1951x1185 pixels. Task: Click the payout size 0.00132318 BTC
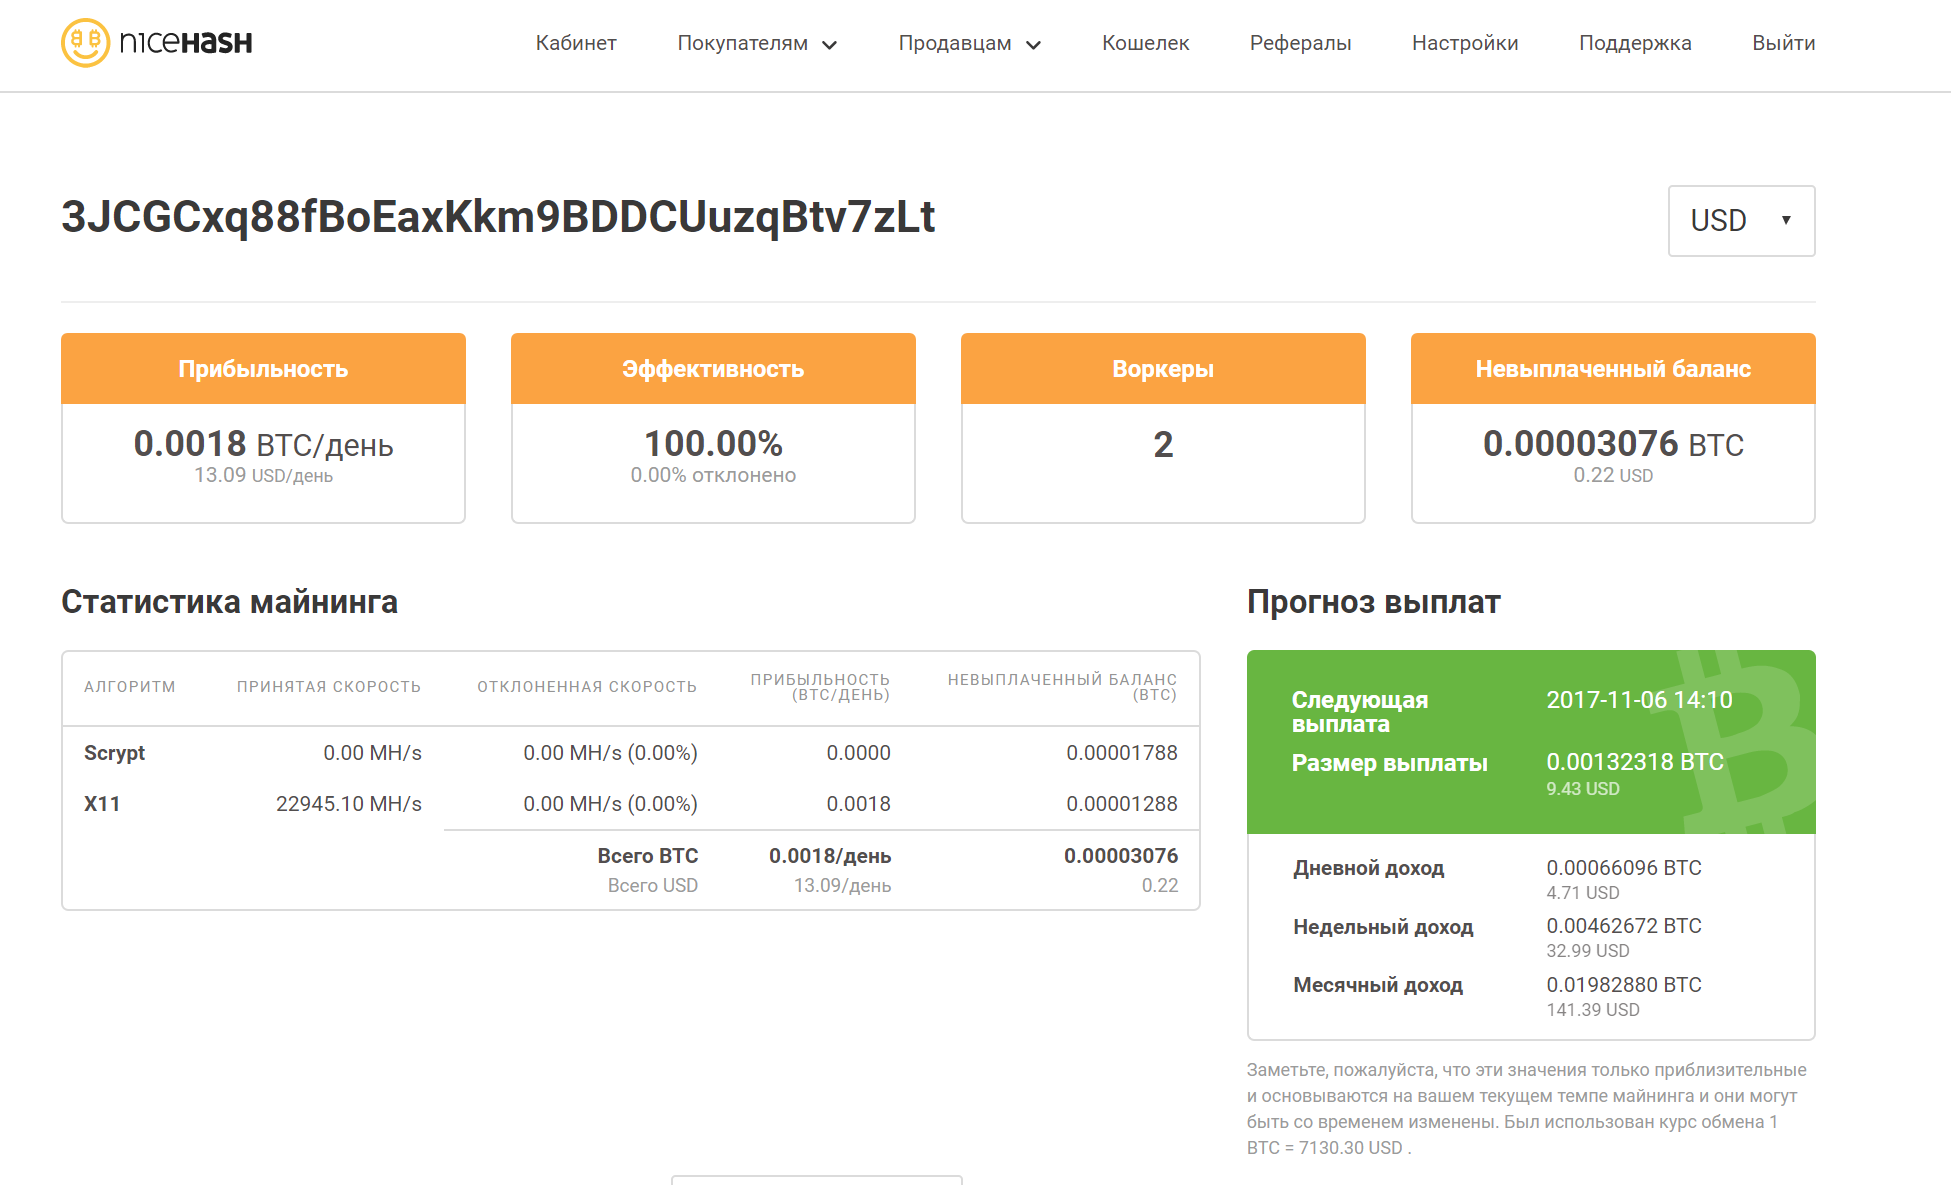point(1635,762)
